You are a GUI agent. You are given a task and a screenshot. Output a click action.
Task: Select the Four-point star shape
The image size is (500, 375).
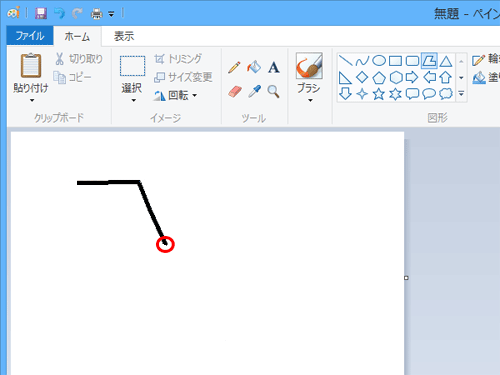coord(362,94)
